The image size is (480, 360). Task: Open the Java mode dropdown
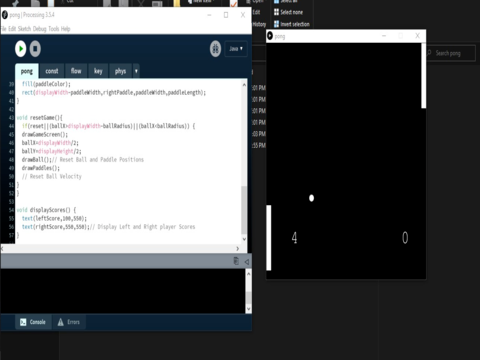coord(236,49)
